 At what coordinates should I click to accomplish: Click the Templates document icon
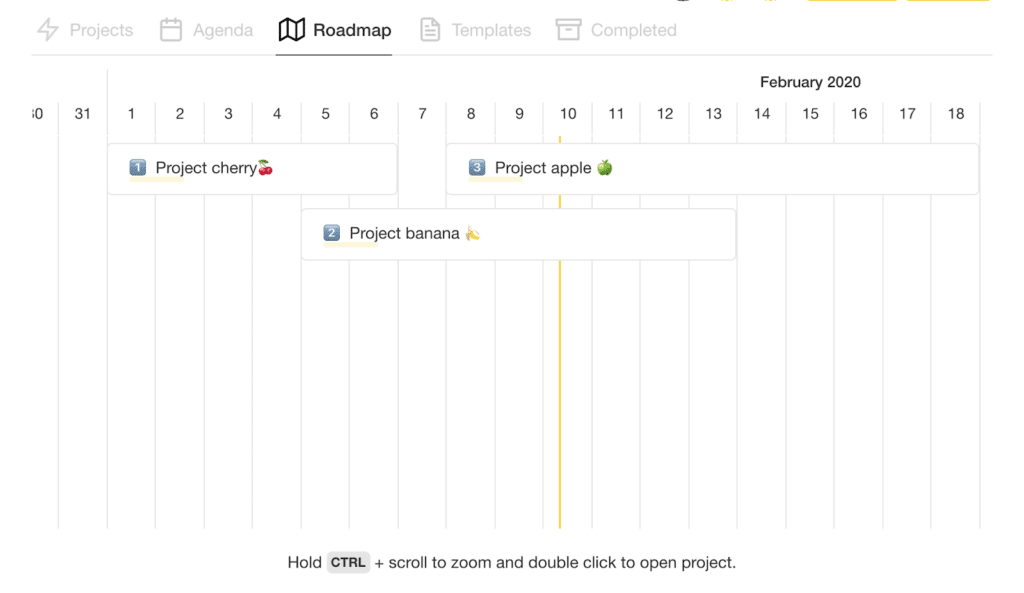(x=430, y=30)
